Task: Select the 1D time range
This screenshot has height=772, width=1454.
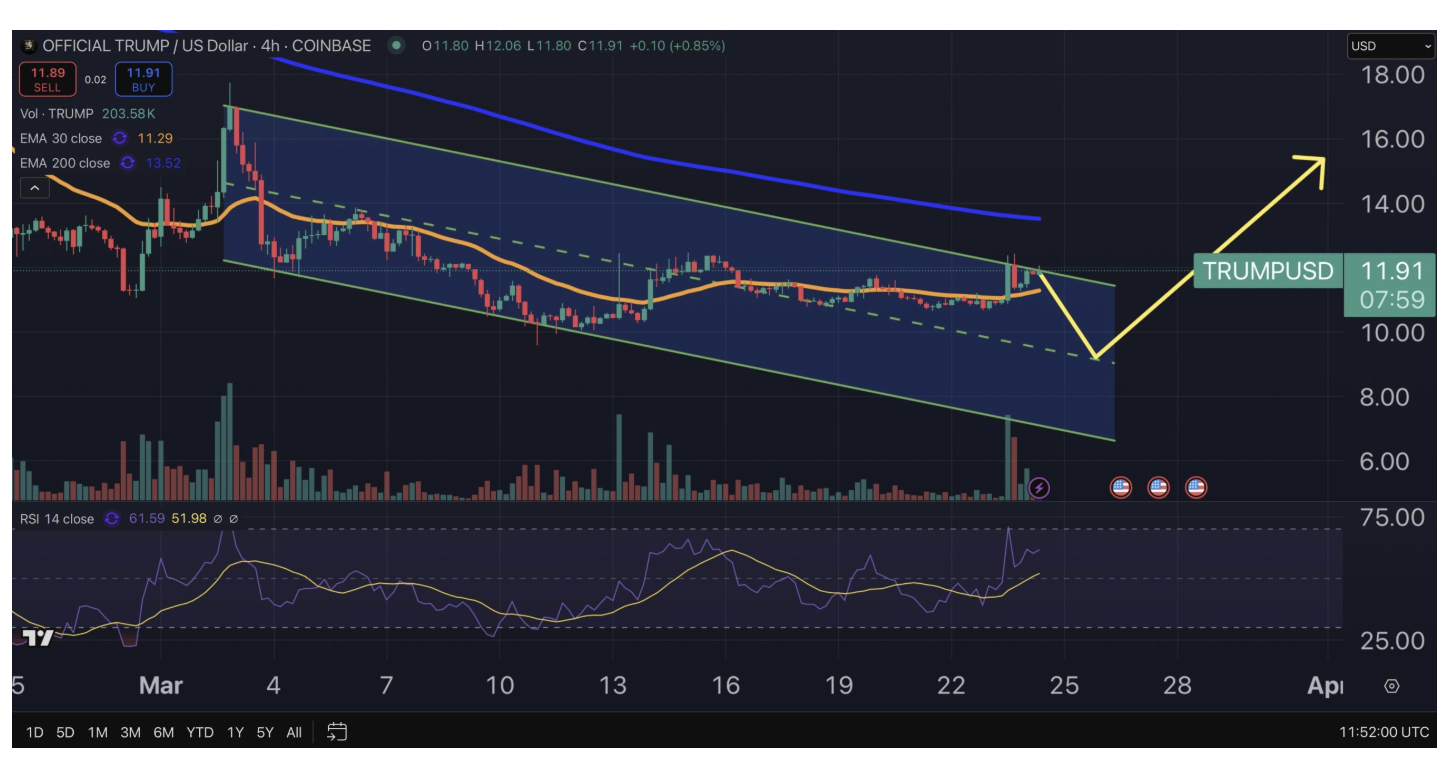Action: 34,732
